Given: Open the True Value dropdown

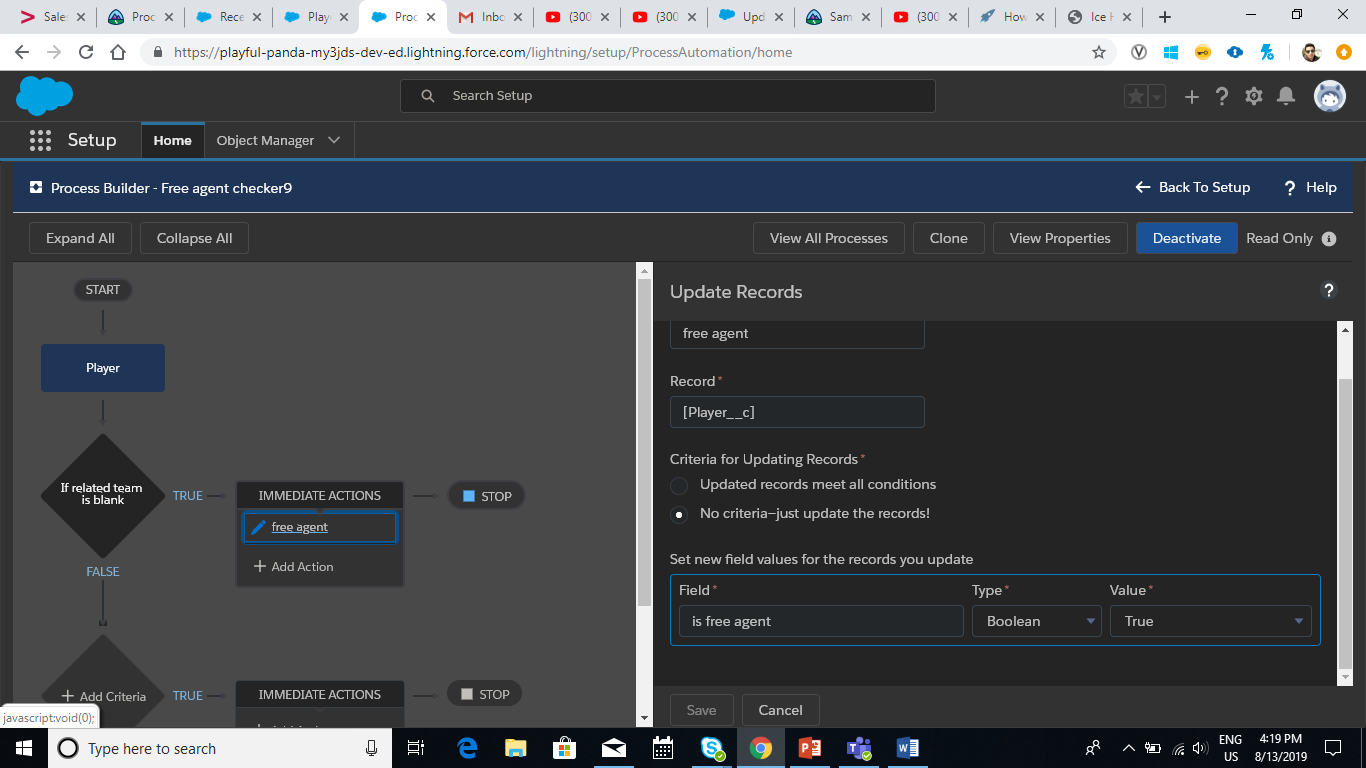Looking at the screenshot, I should (1210, 621).
